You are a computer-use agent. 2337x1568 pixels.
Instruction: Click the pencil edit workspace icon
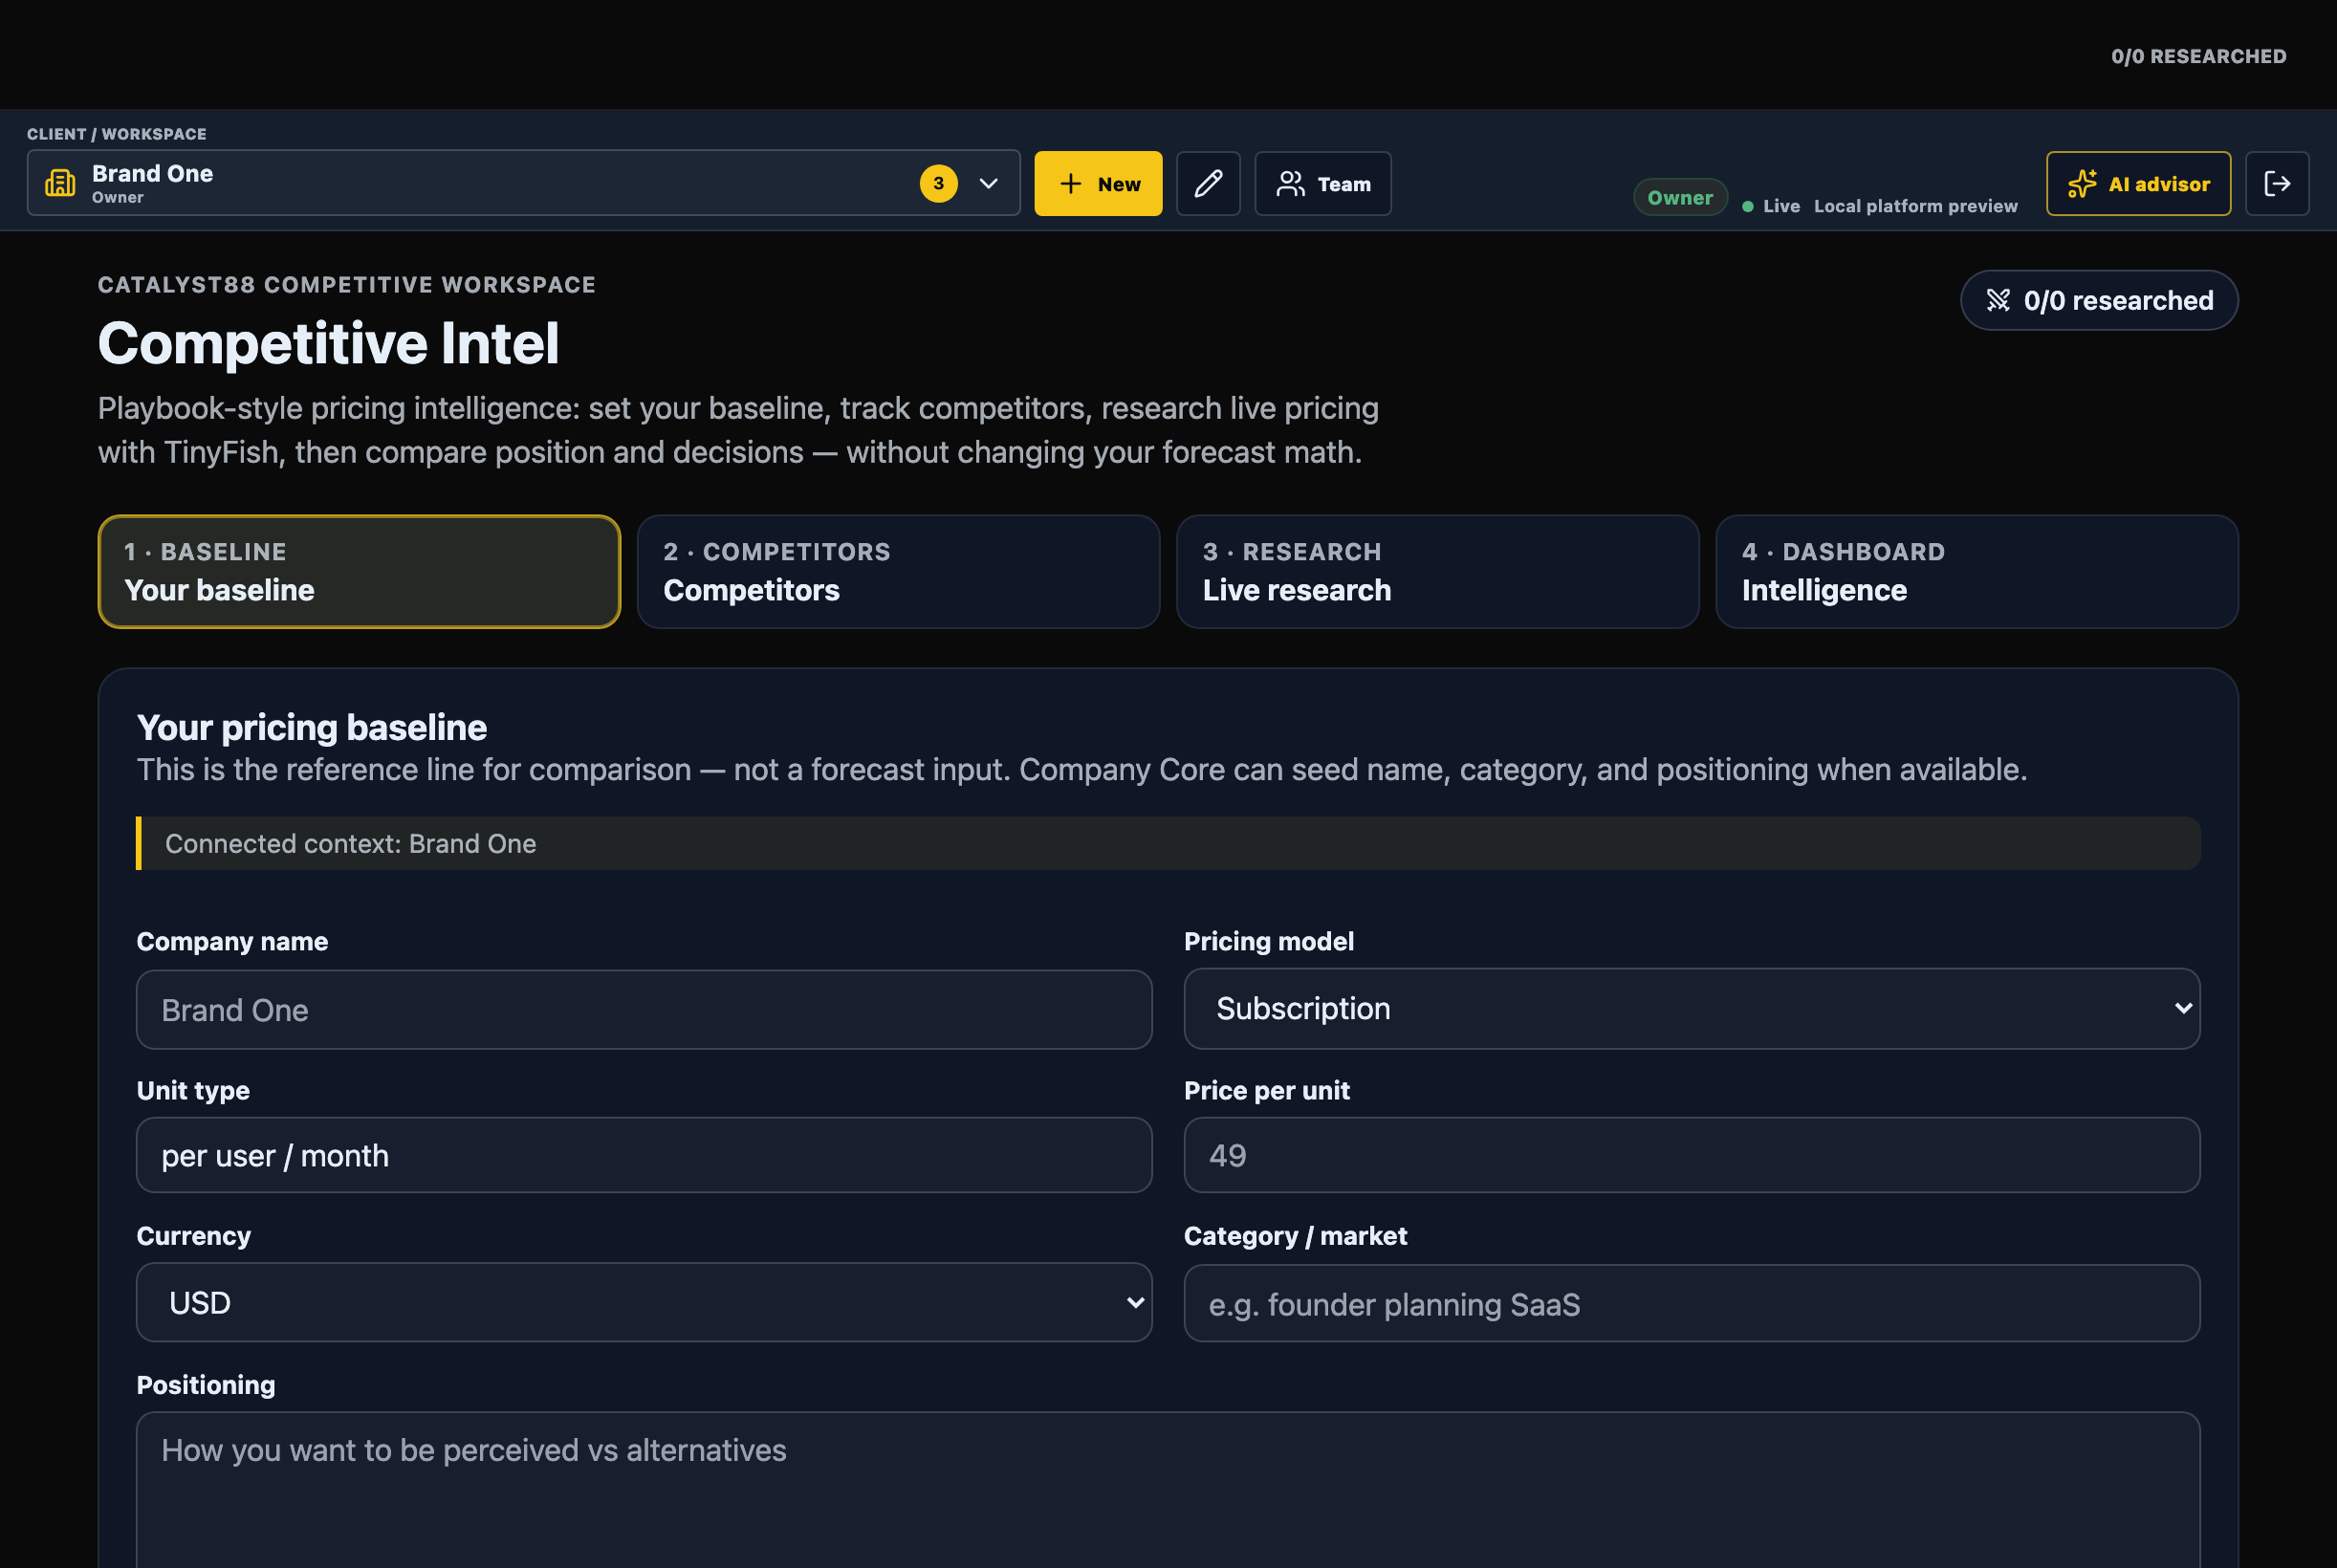[1208, 183]
